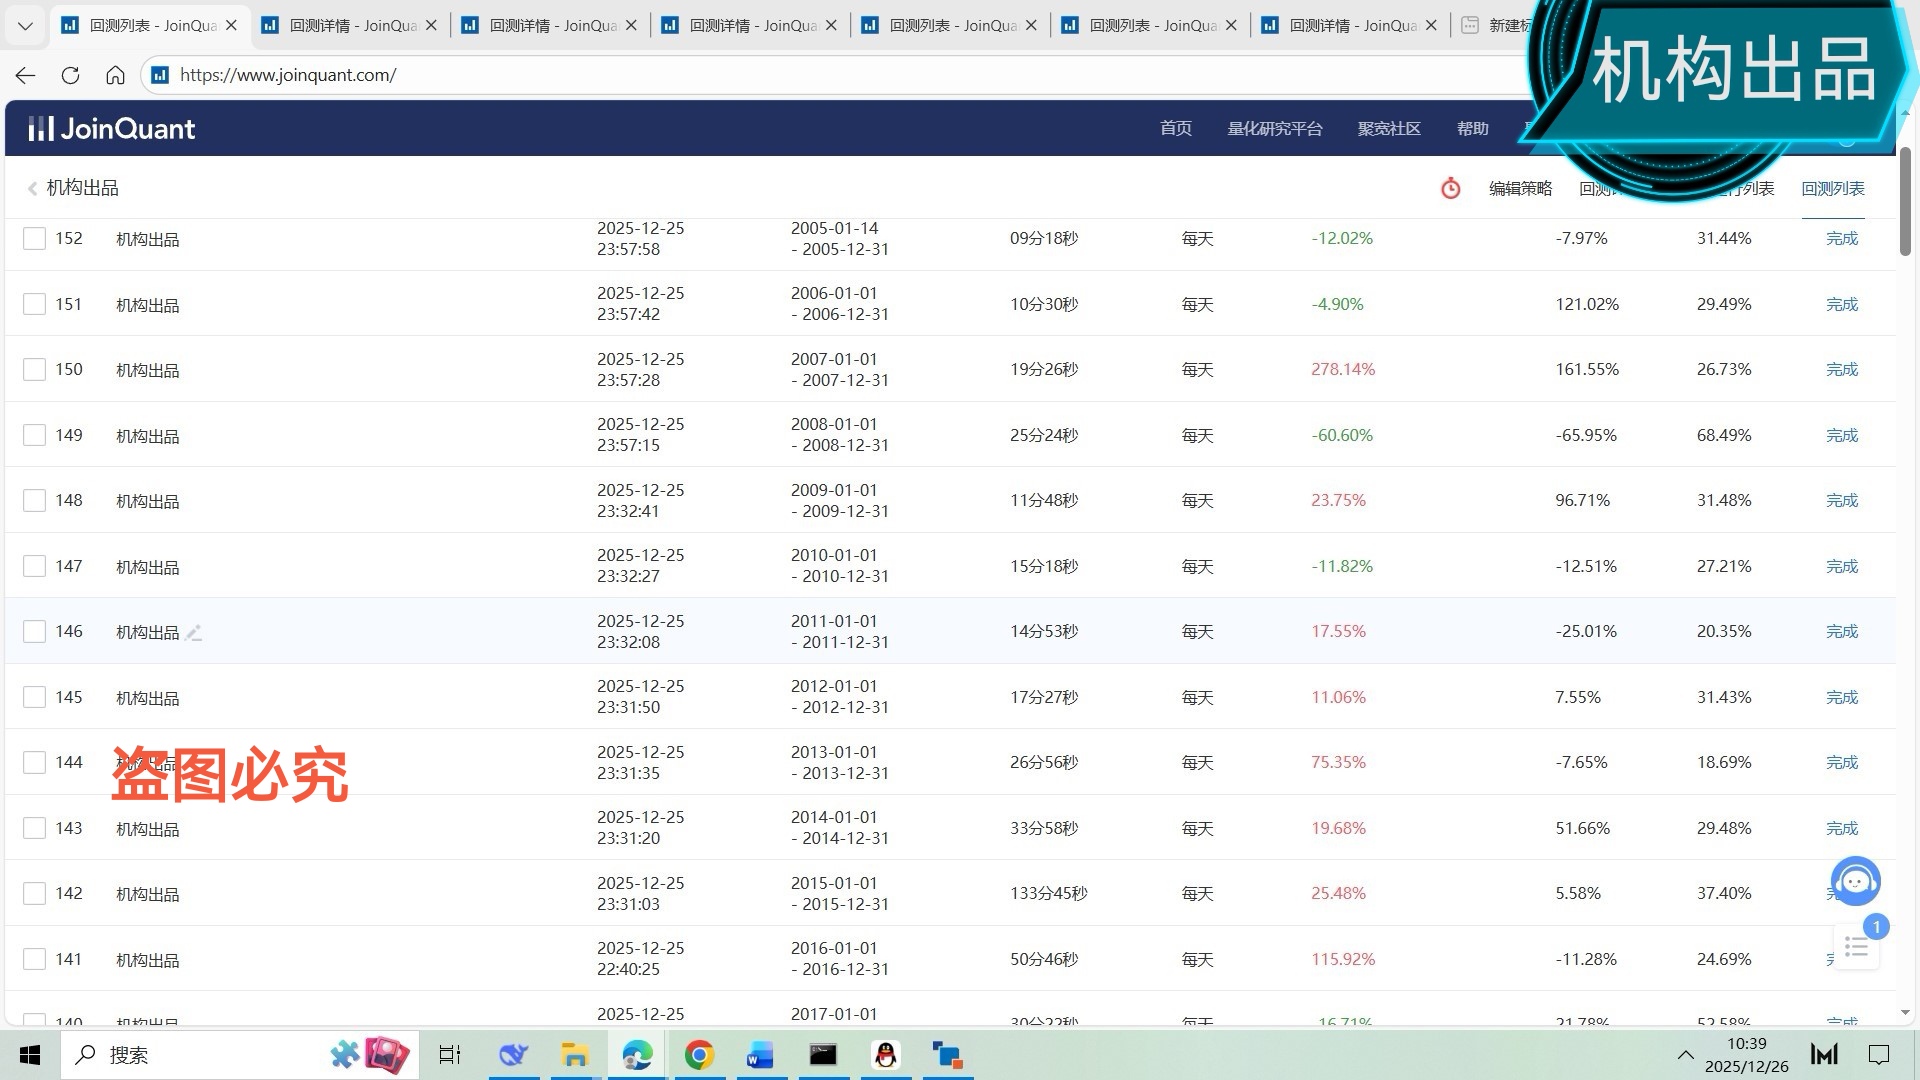Open the 编辑策略 link
This screenshot has width=1920, height=1080.
[x=1519, y=188]
